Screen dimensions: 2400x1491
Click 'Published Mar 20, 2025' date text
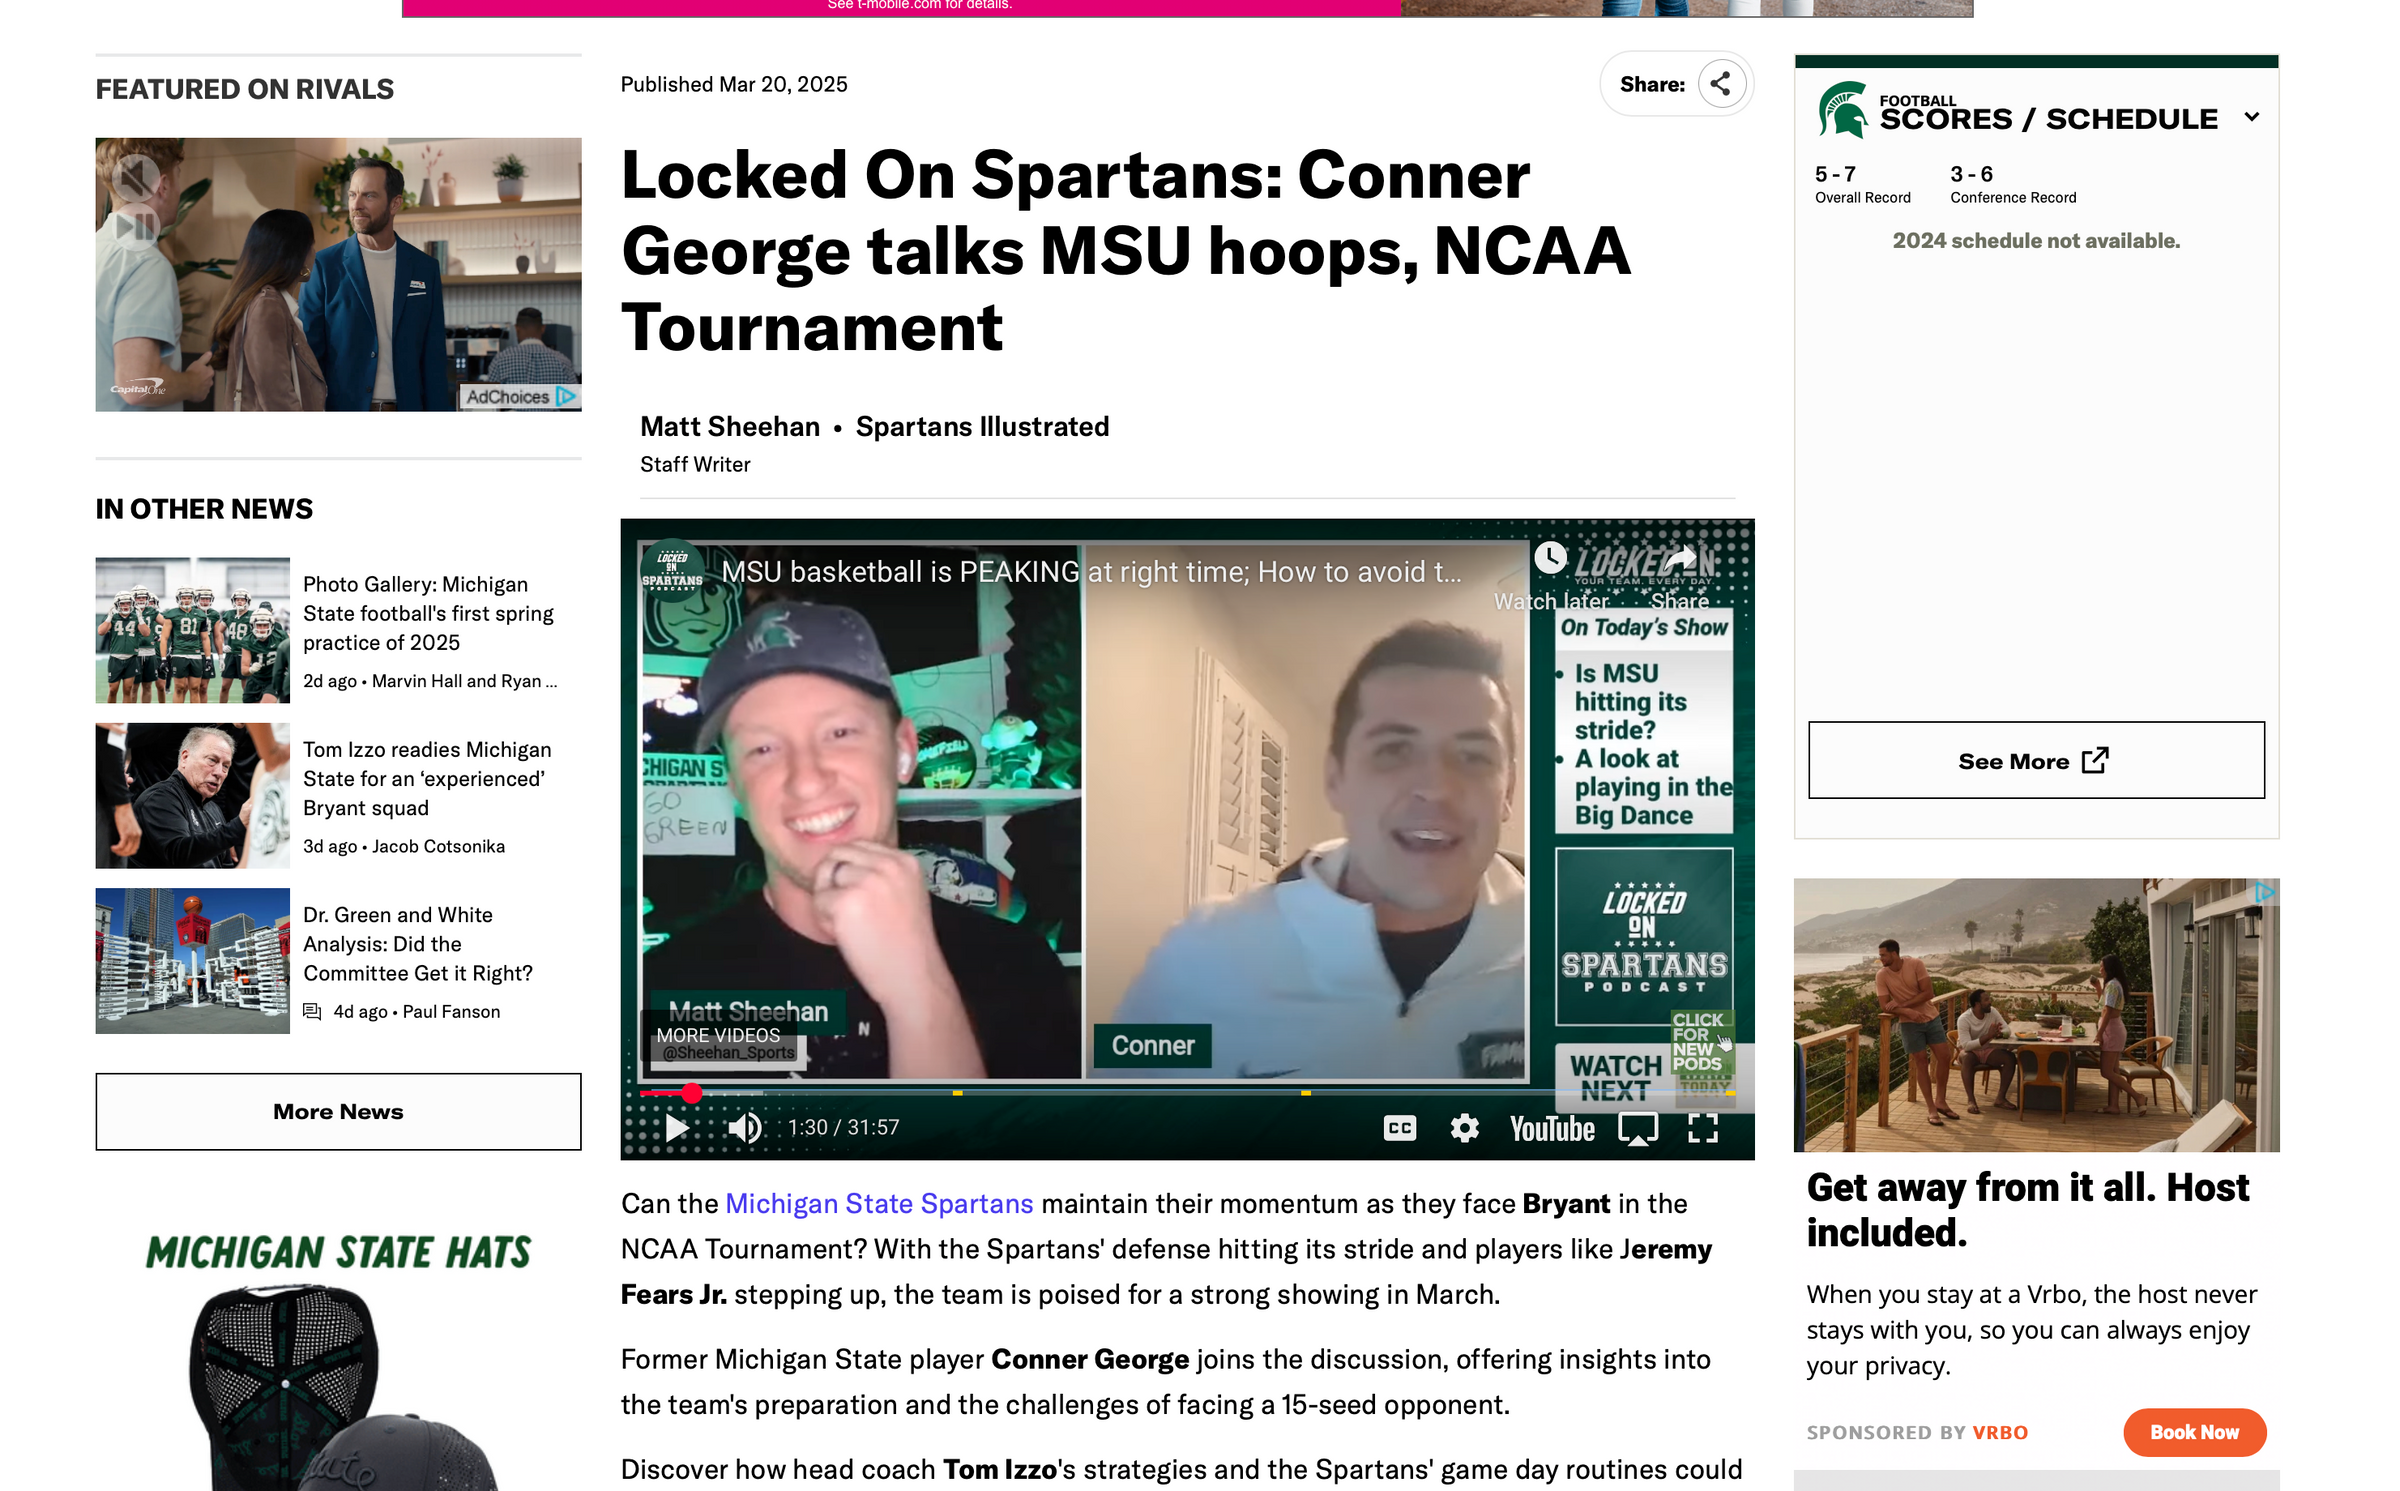click(x=733, y=84)
